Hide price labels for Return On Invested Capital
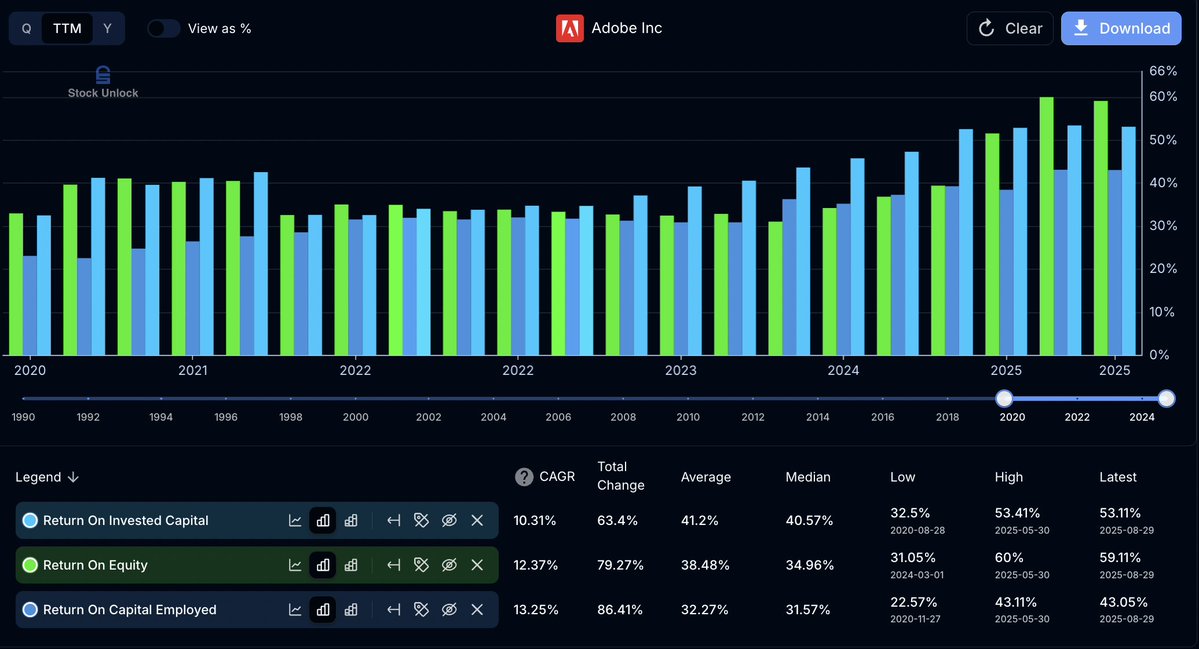The image size is (1199, 649). [x=421, y=520]
